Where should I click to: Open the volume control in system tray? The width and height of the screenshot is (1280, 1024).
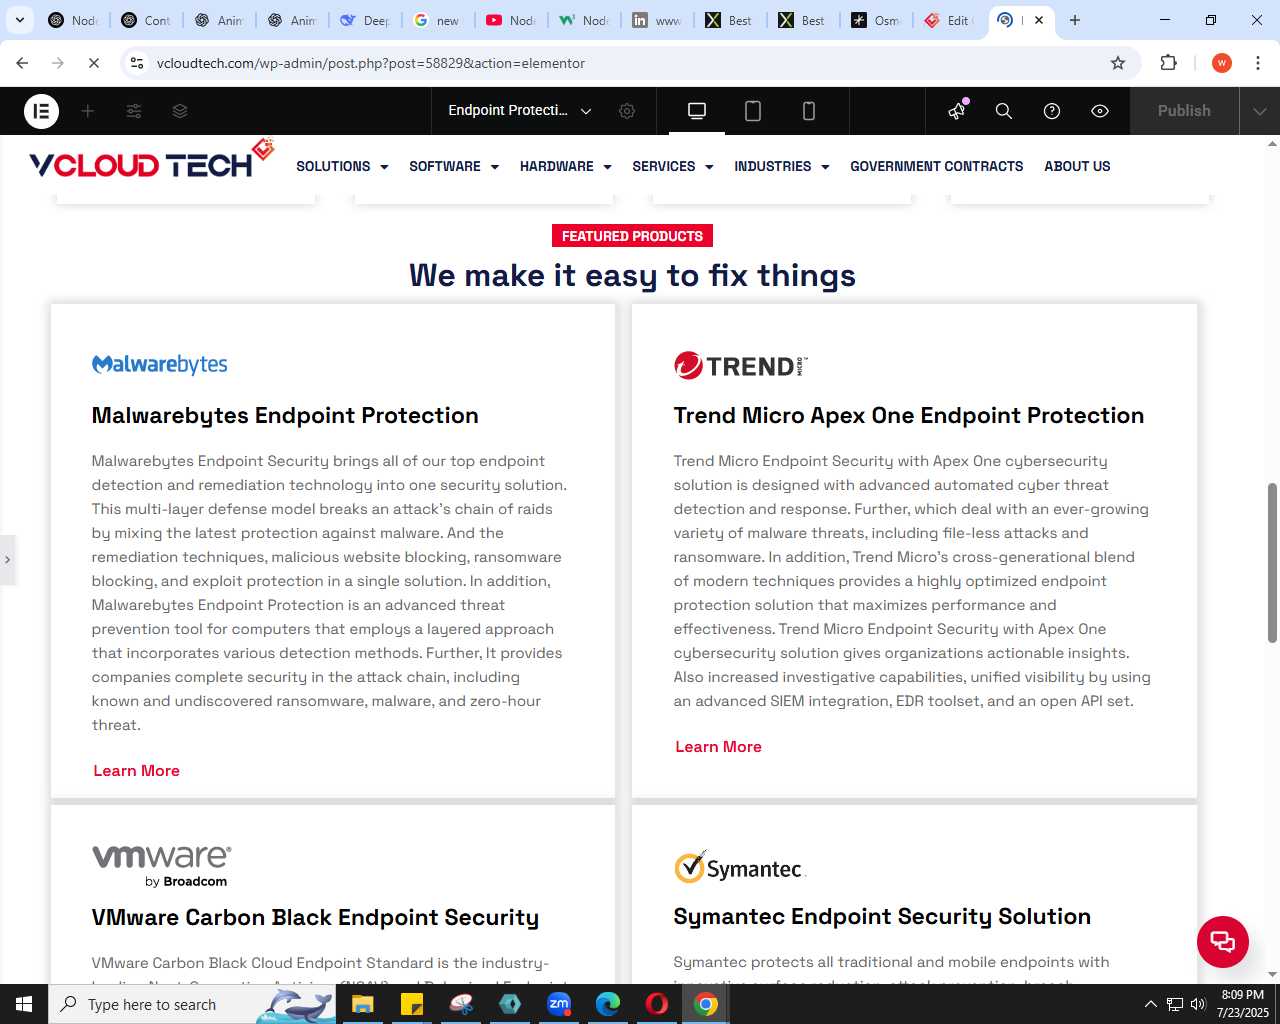(x=1198, y=1004)
